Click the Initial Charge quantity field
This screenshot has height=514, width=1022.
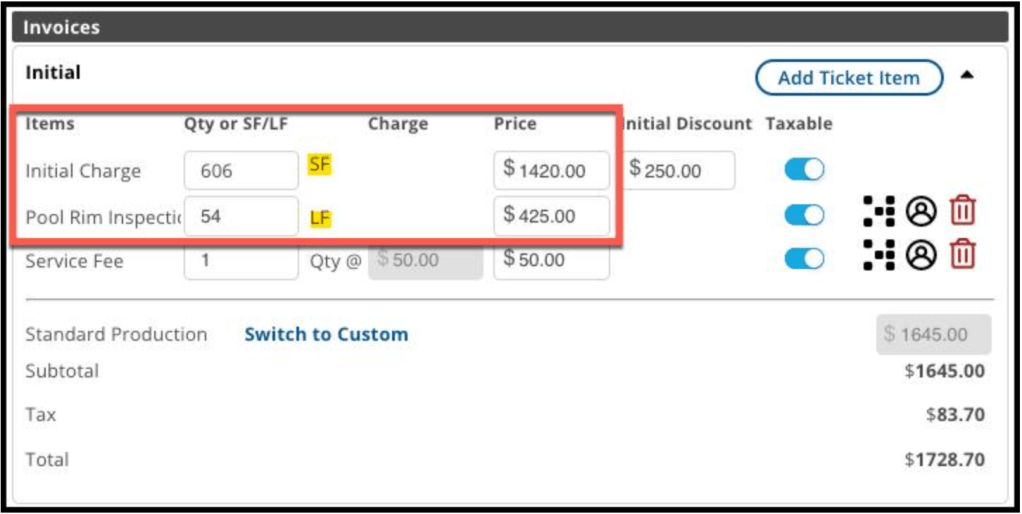click(241, 171)
